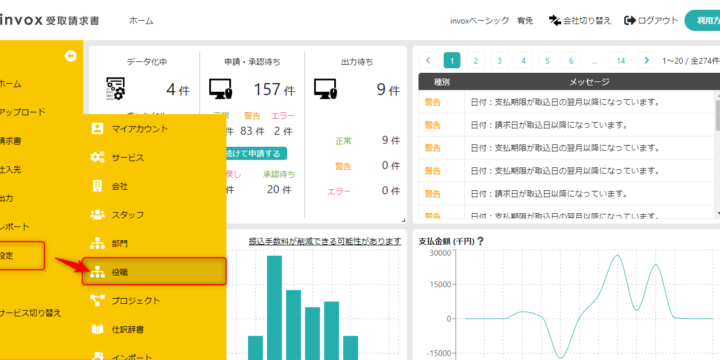The width and height of the screenshot is (720, 360).
Task: Click the Project flow icon
Action: pos(97,300)
